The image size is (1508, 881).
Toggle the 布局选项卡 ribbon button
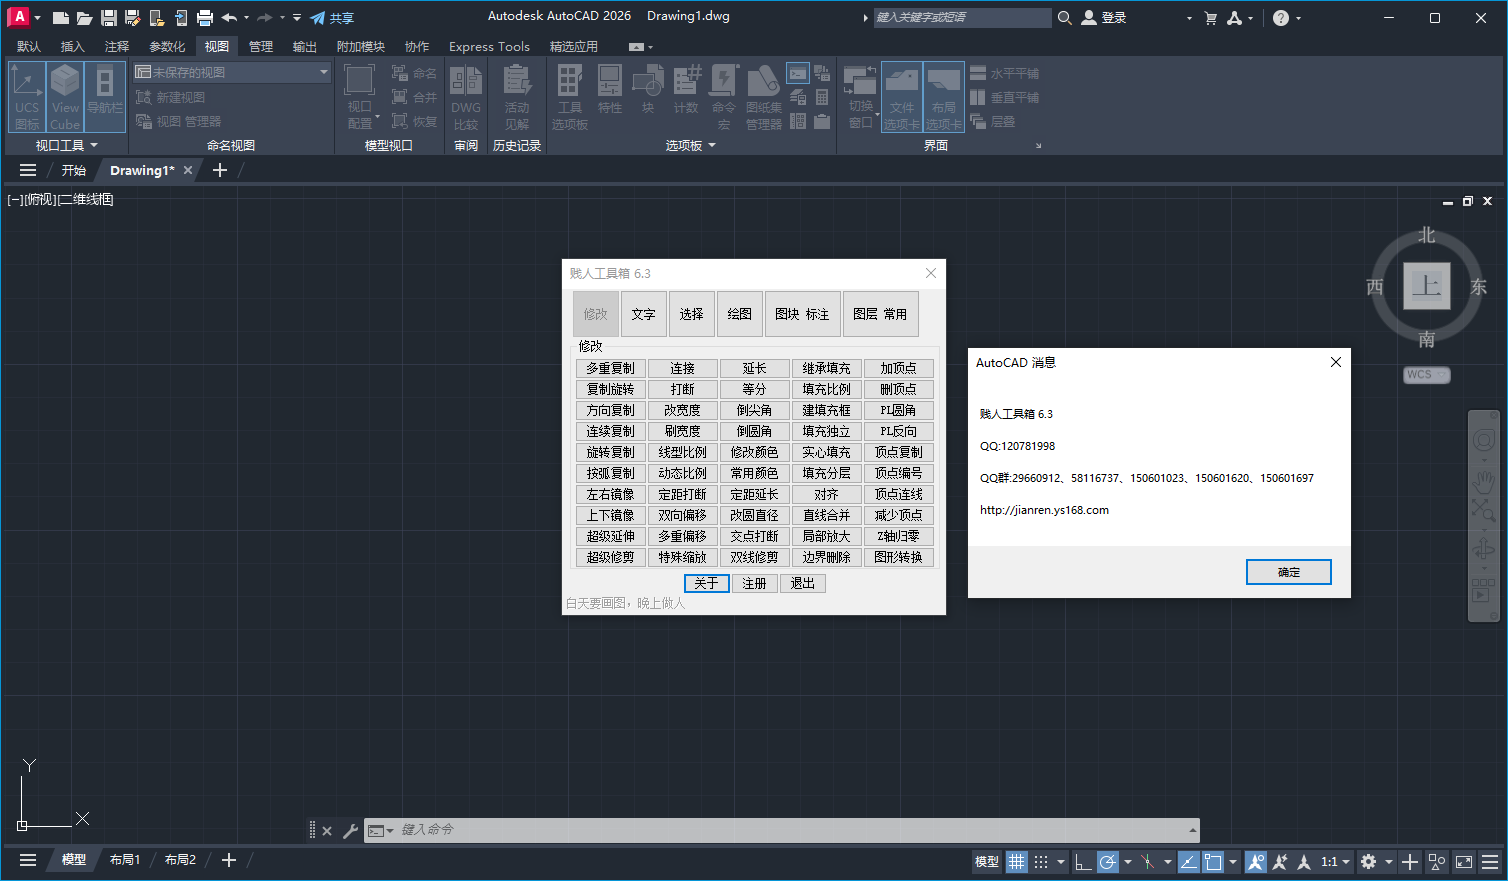tap(943, 97)
